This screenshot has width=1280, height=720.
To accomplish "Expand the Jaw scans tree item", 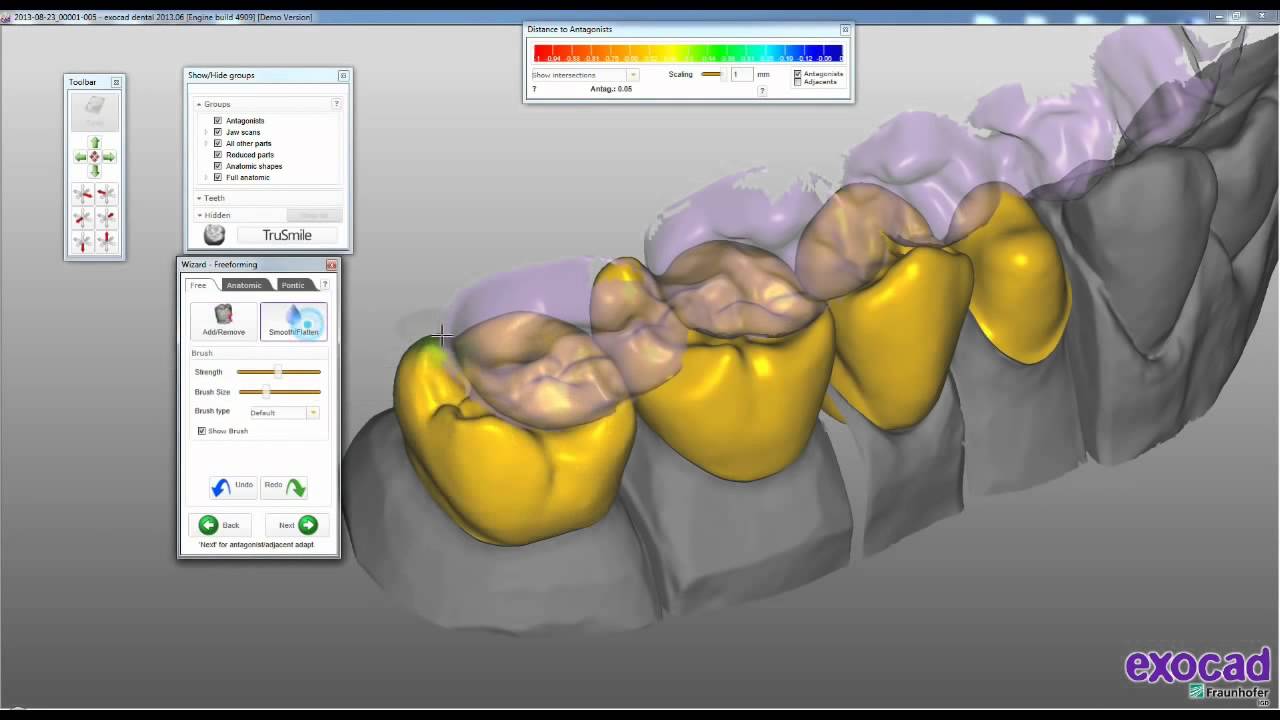I will coord(206,132).
